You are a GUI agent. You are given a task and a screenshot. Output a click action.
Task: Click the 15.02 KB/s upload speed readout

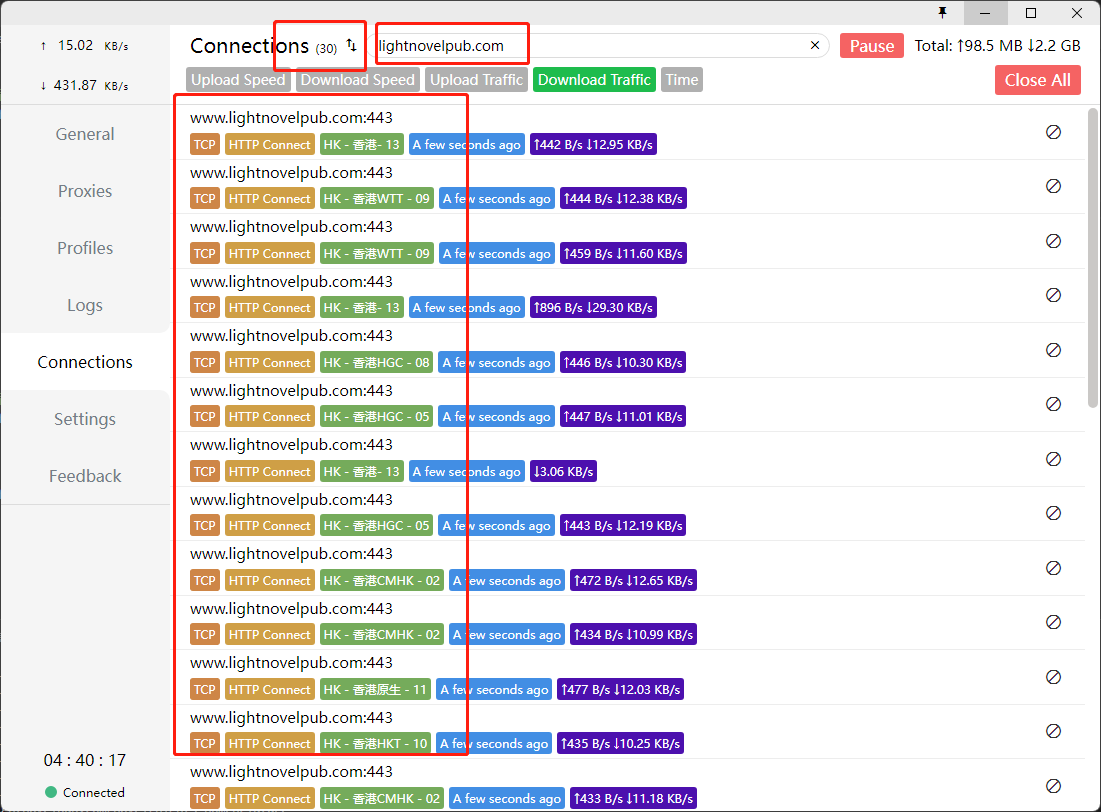tap(84, 46)
